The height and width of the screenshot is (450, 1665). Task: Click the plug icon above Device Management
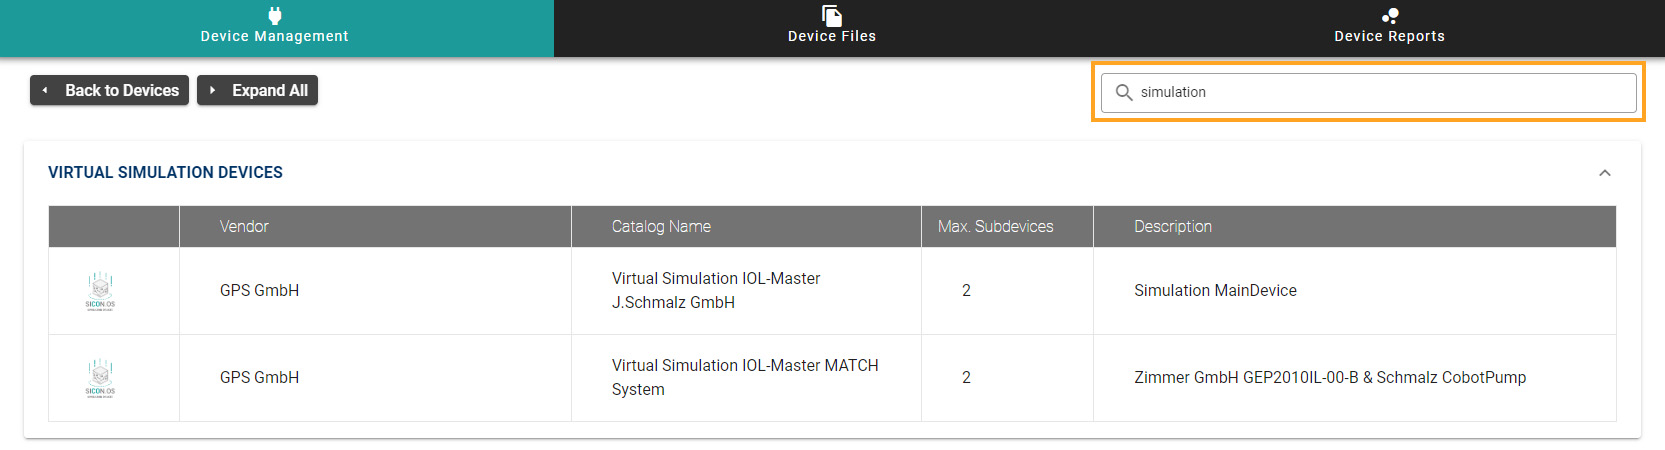pos(275,15)
